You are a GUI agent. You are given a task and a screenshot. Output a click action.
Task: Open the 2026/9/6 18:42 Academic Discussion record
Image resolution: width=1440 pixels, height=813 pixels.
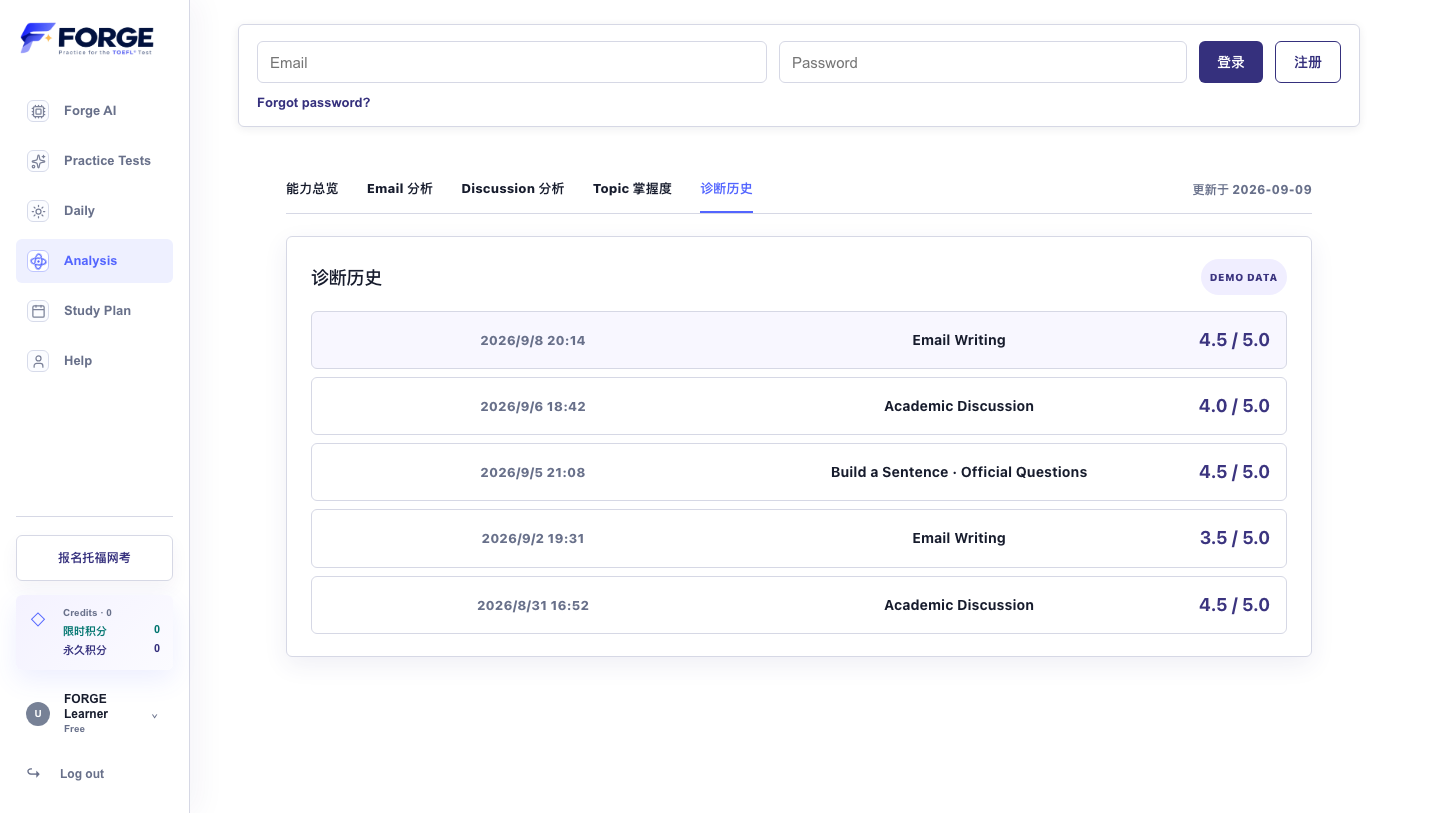[x=799, y=406]
